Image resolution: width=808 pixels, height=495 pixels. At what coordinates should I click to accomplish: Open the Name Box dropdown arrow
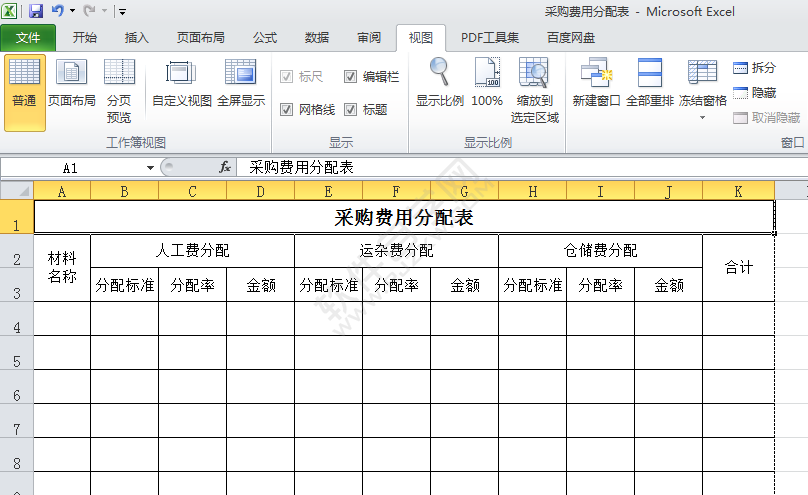pos(150,168)
